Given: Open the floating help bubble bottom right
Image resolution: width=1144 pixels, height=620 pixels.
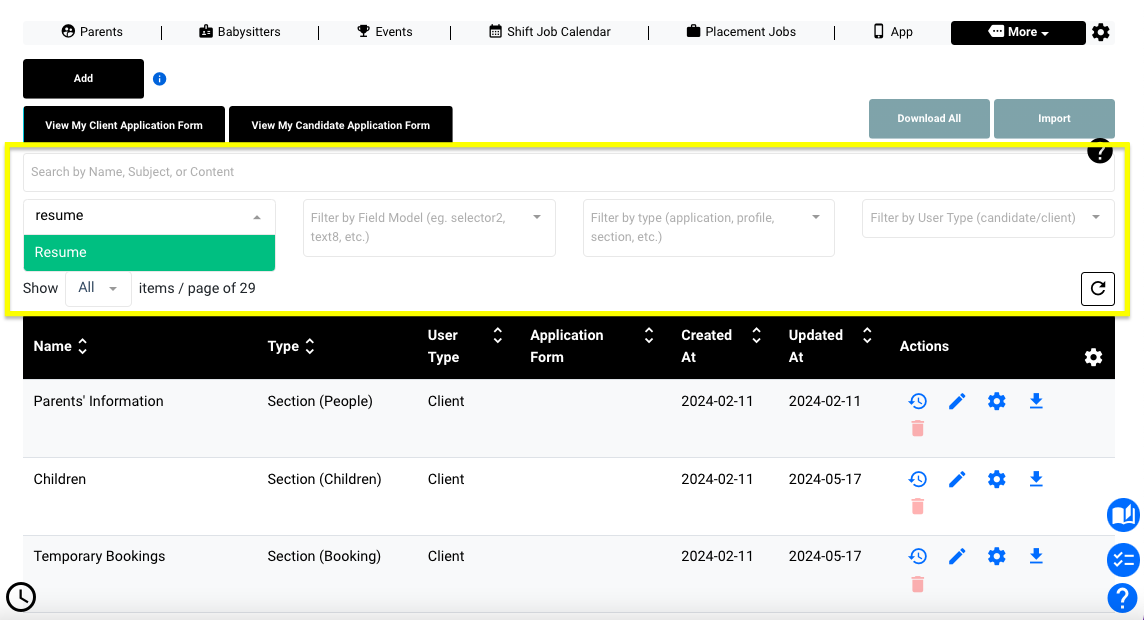Looking at the screenshot, I should [x=1122, y=598].
